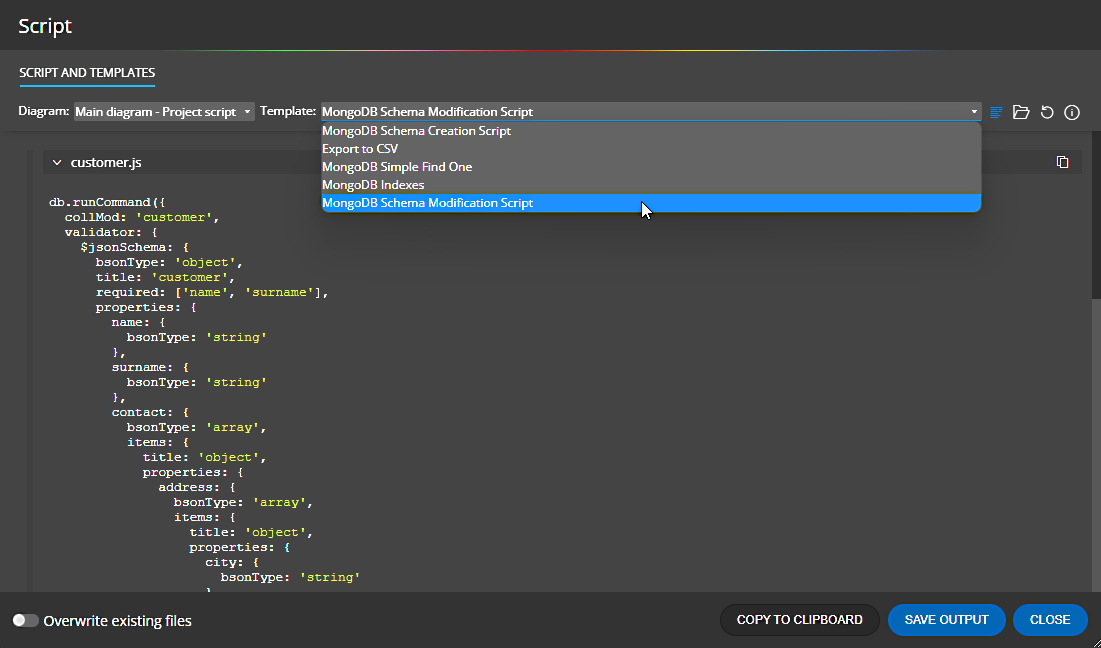Copy the customer.js script using its copy icon
Image resolution: width=1101 pixels, height=648 pixels.
point(1062,161)
